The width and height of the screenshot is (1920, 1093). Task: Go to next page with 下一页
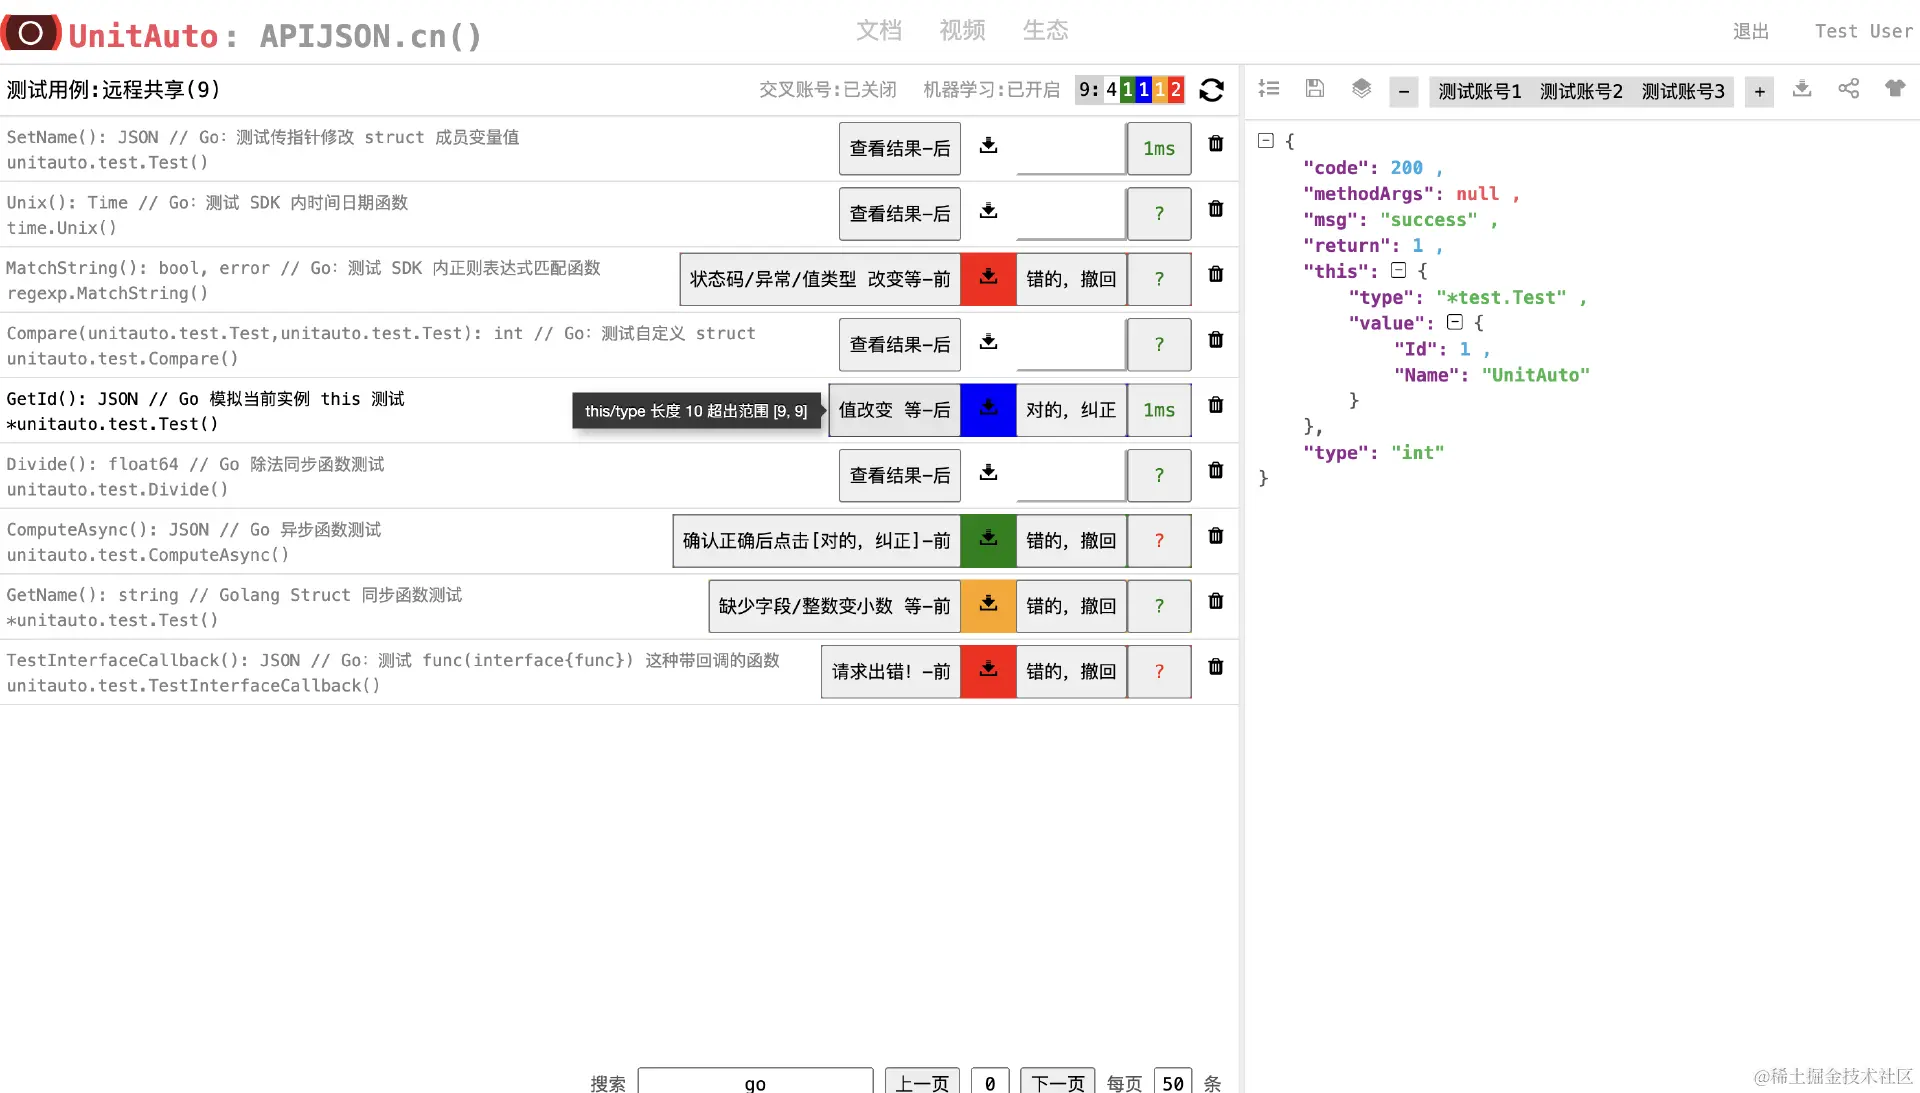(x=1057, y=1082)
